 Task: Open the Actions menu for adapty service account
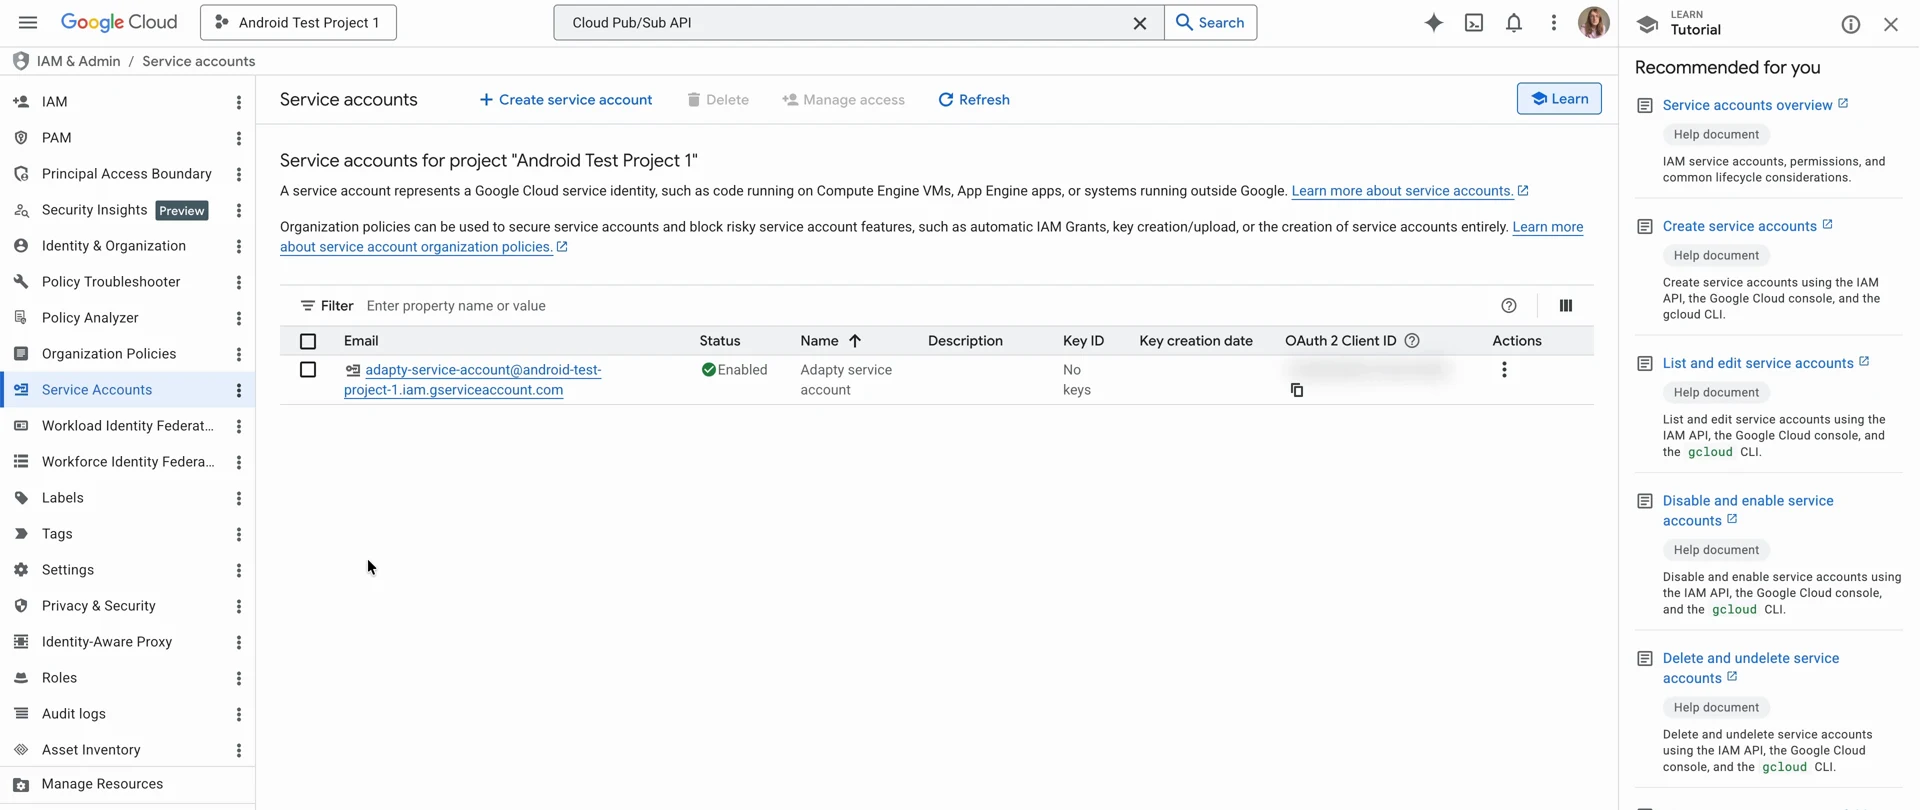tap(1504, 370)
